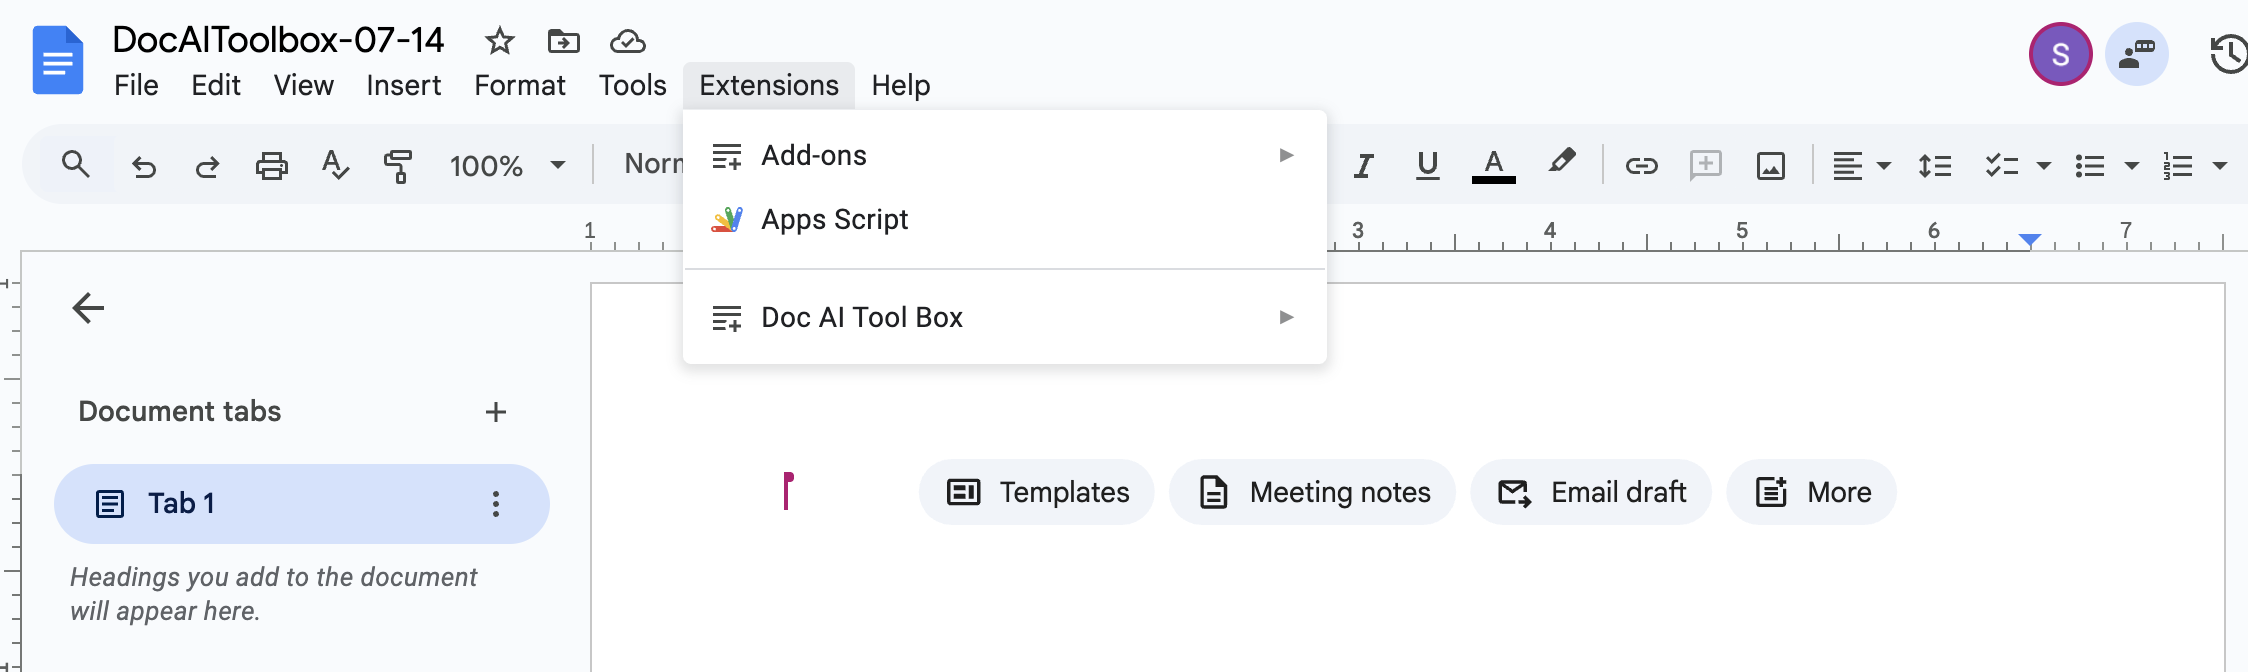Star the DocAIToolbox-07-14 document
Viewport: 2248px width, 672px height.
[499, 41]
